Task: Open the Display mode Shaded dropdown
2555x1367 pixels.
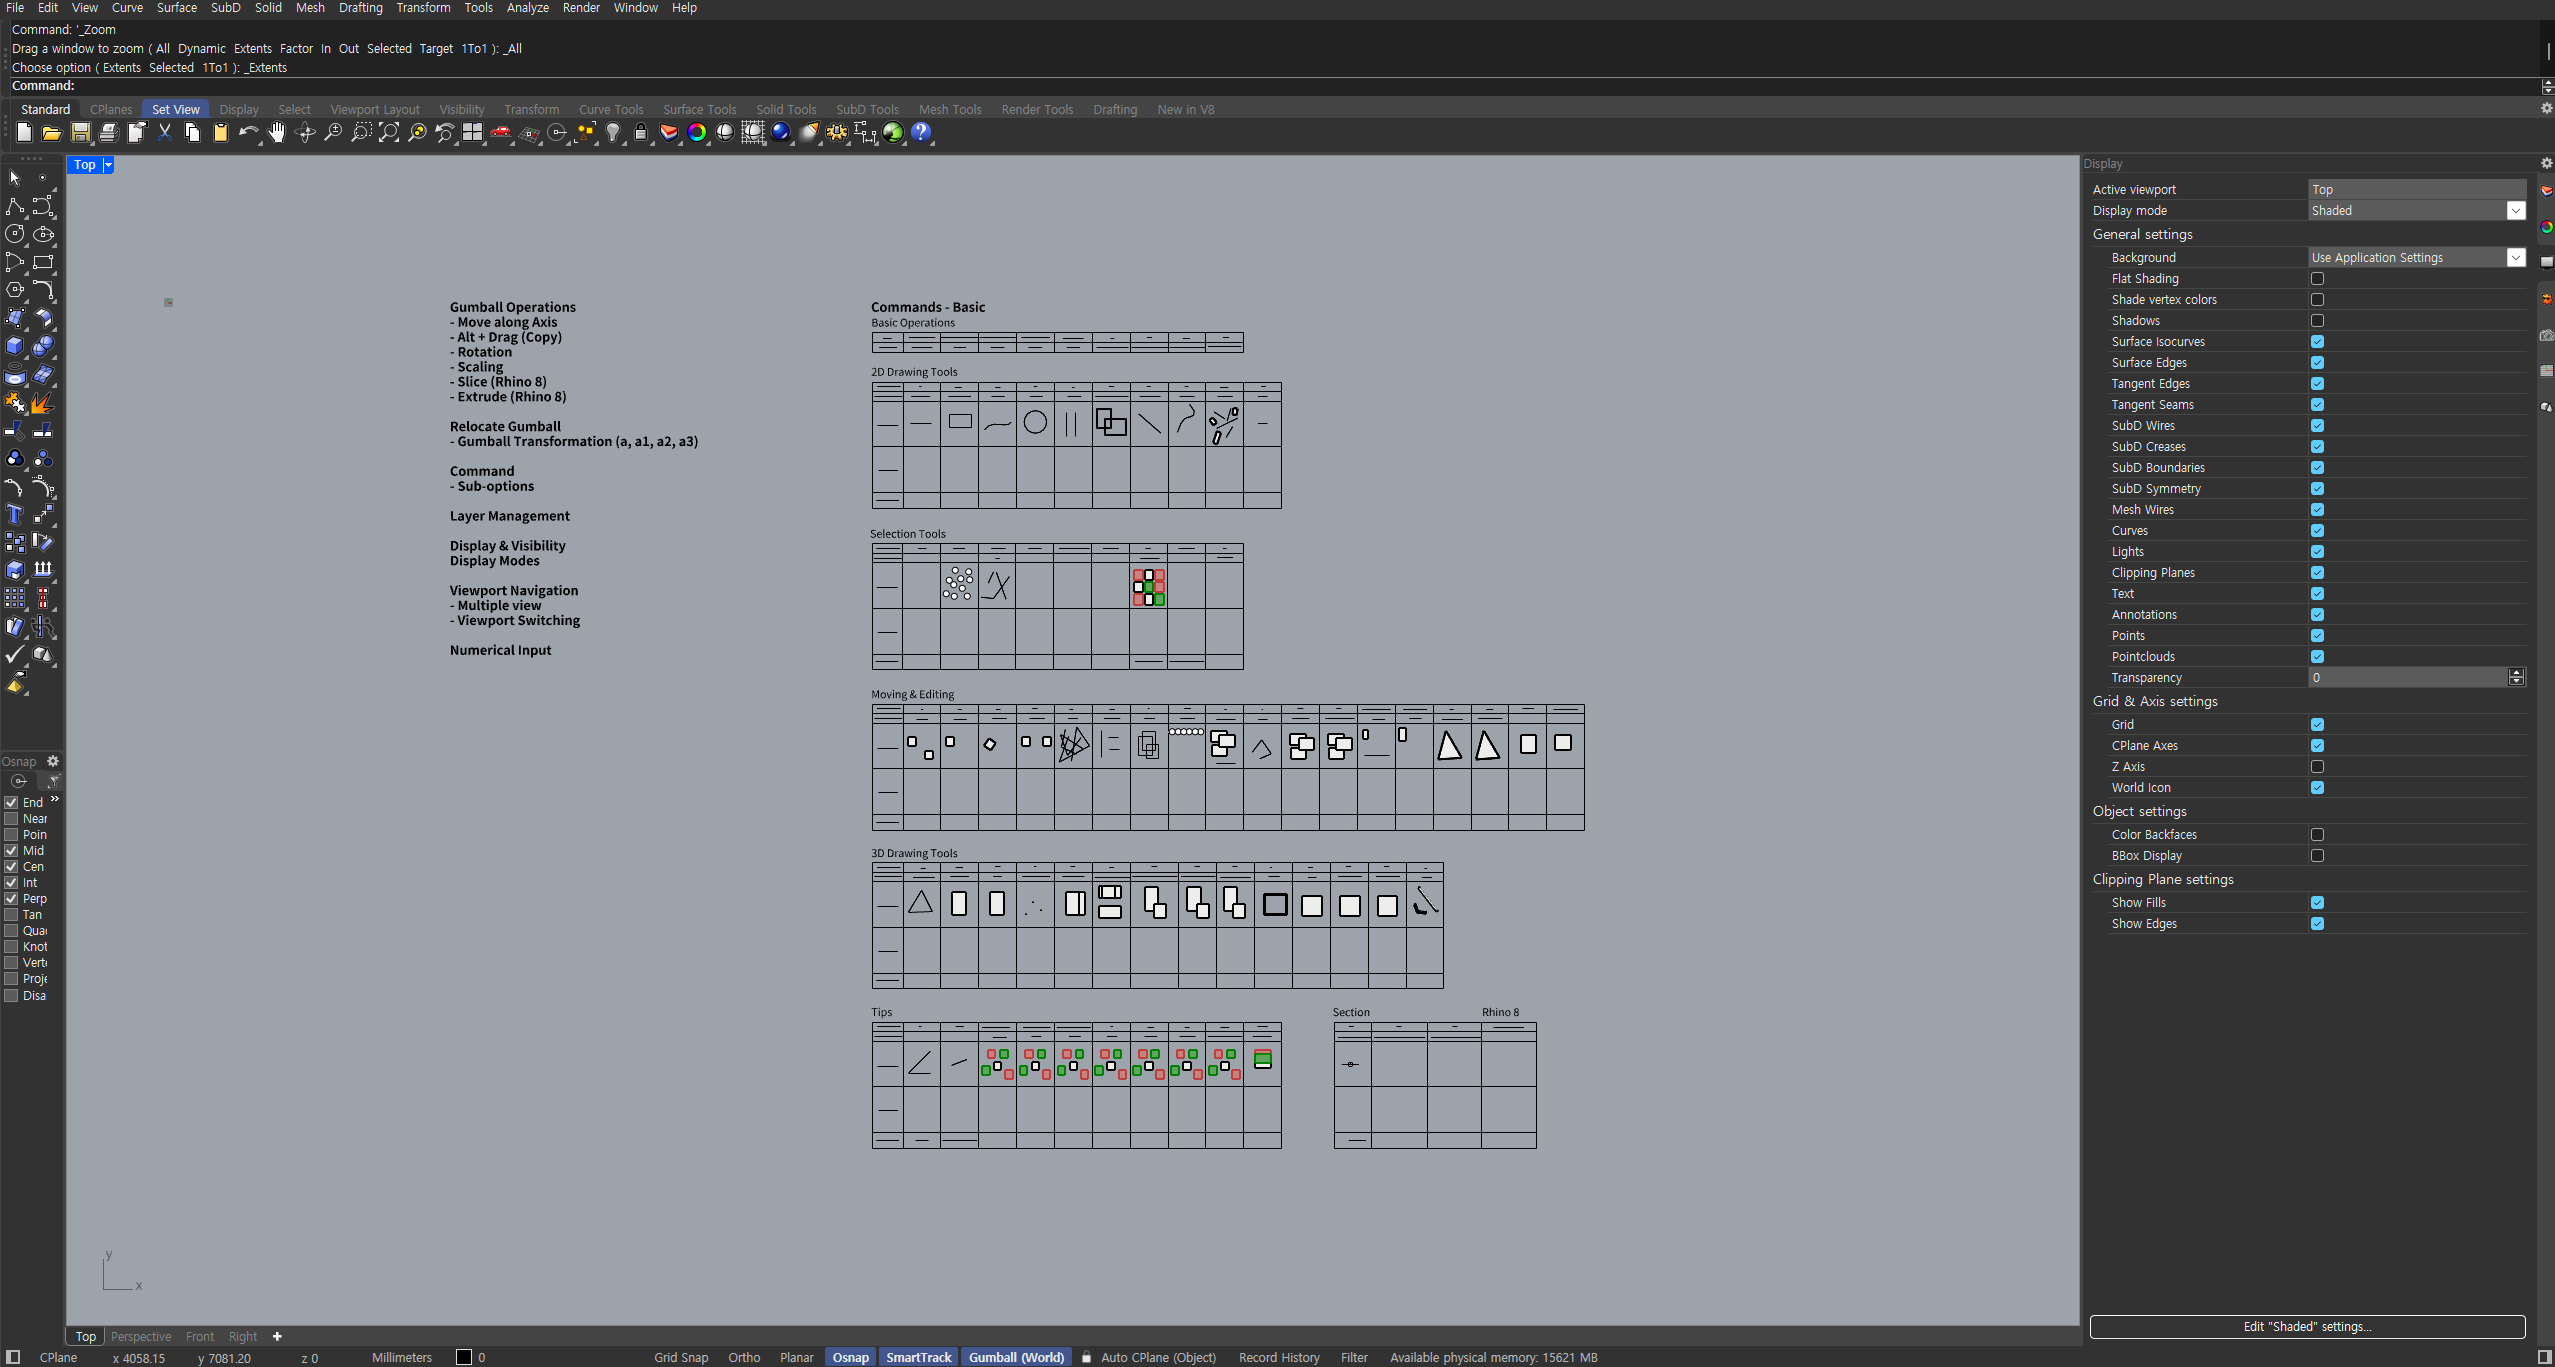Action: click(x=2515, y=211)
